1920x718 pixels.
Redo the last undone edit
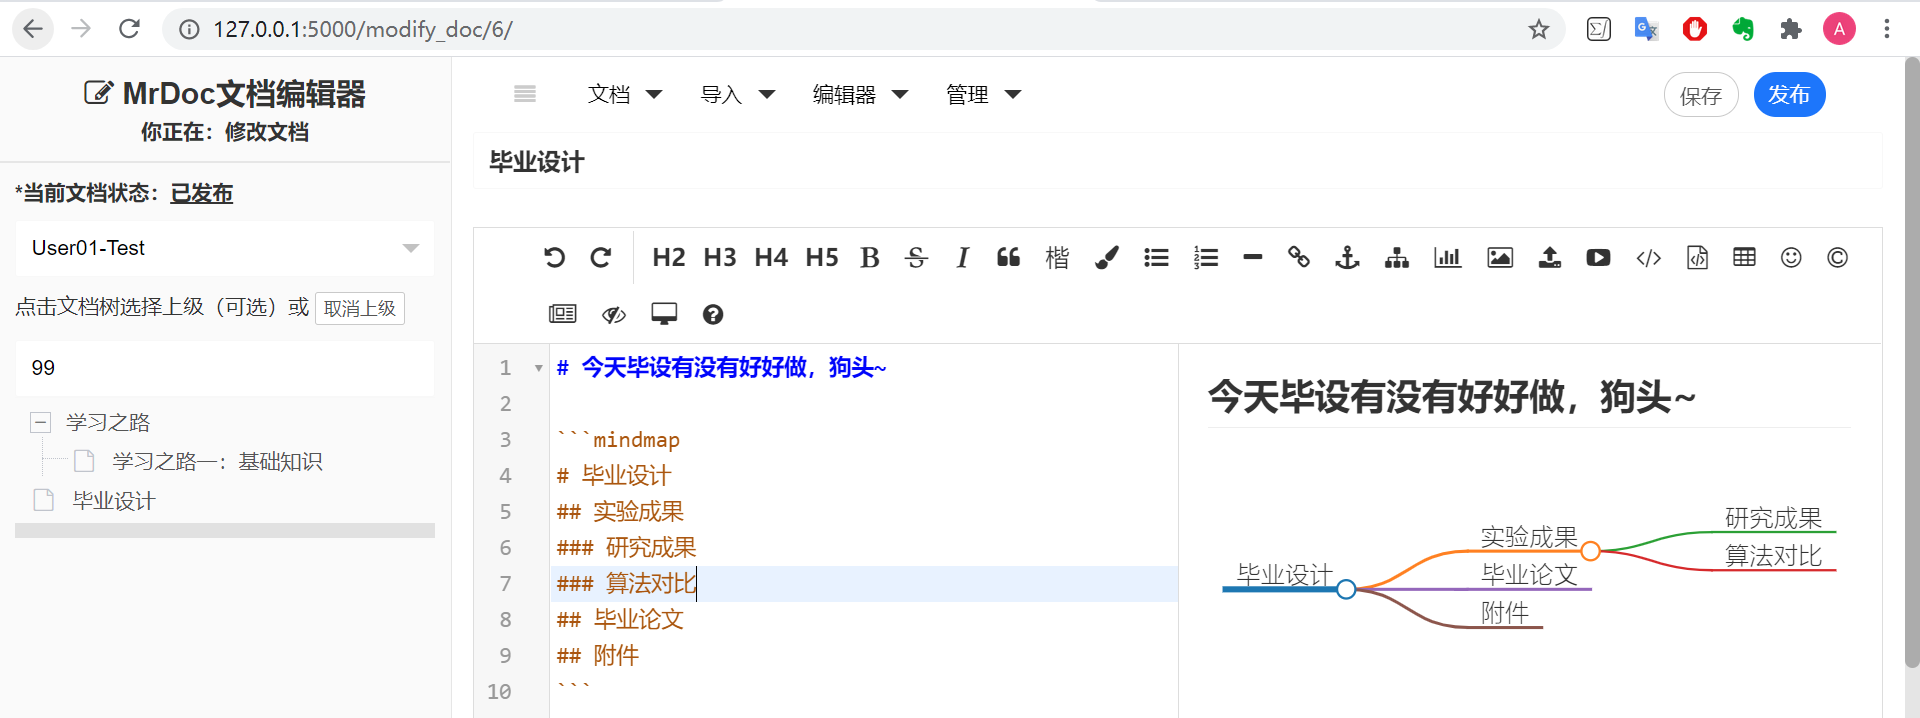(601, 257)
